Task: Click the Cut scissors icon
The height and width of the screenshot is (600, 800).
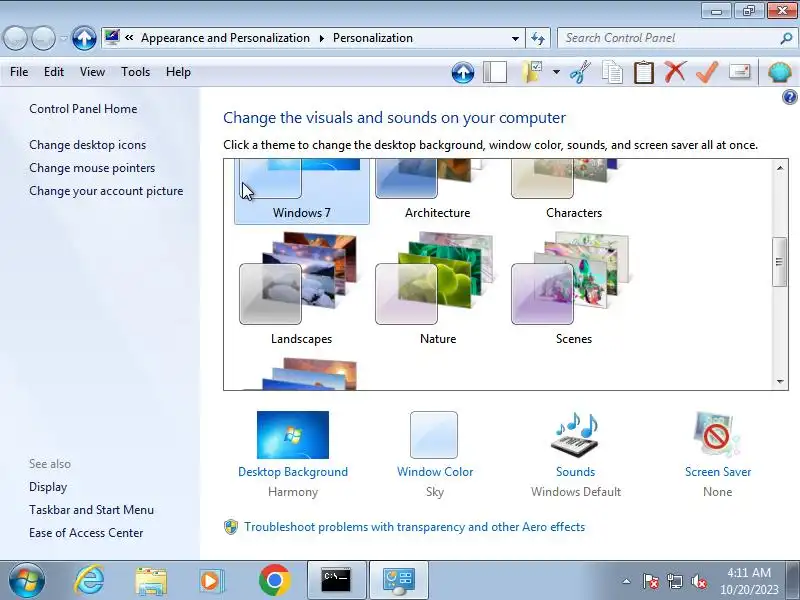Action: [580, 72]
